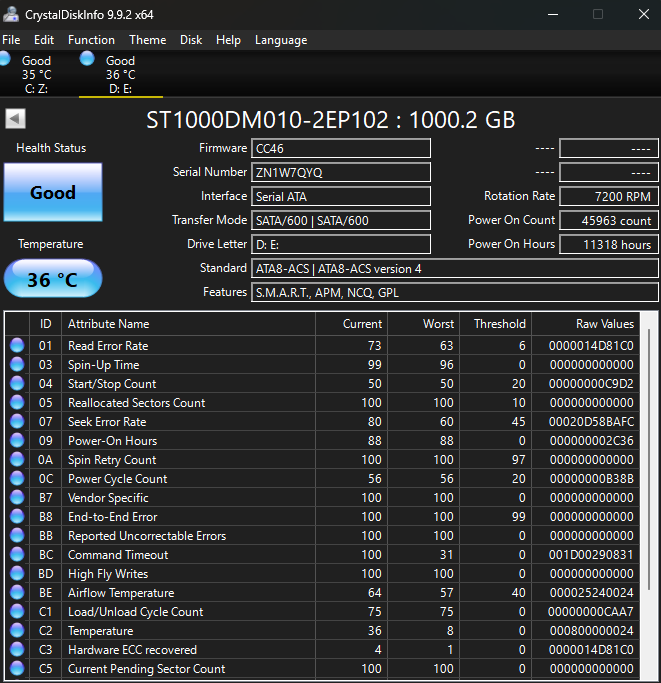661x683 pixels.
Task: Click status orb for Airflow Temperature
Action: point(17,592)
